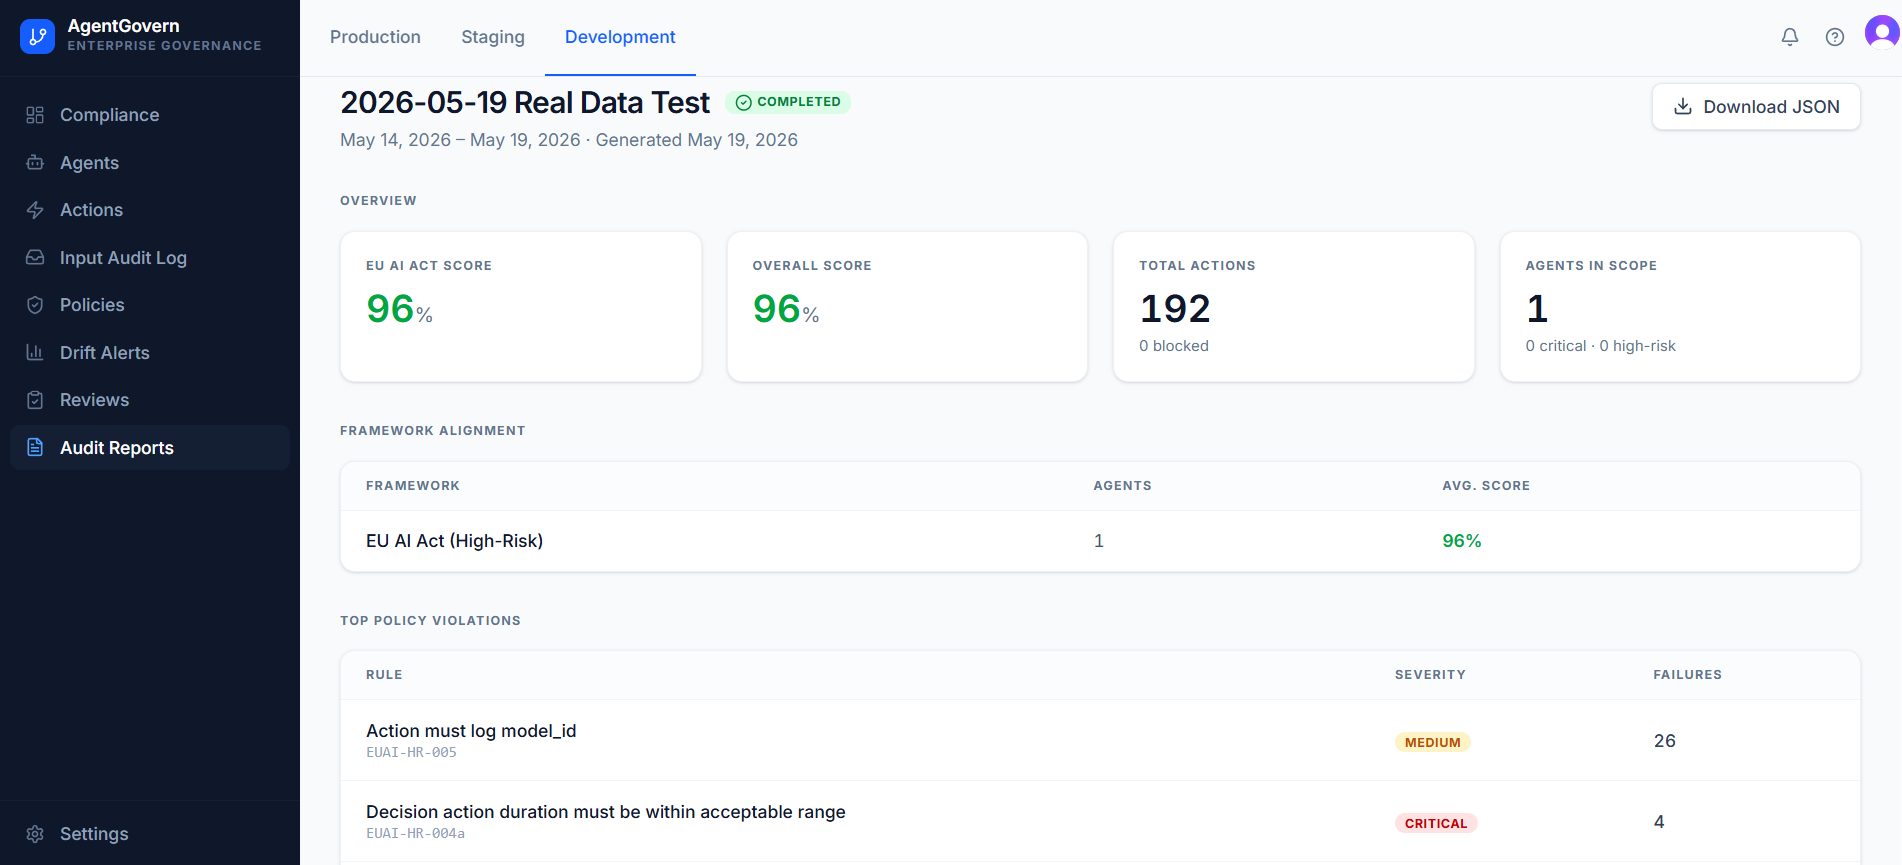Click the Policies shield icon
The height and width of the screenshot is (865, 1902).
[x=35, y=305]
